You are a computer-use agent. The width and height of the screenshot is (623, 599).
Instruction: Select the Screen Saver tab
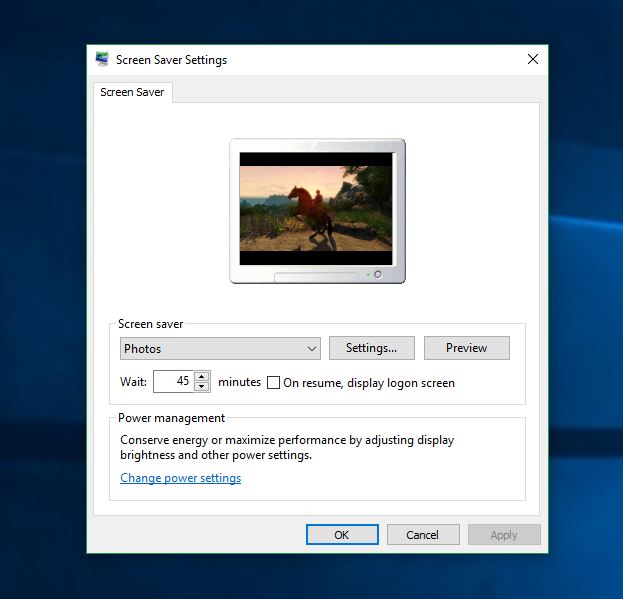pyautogui.click(x=132, y=92)
